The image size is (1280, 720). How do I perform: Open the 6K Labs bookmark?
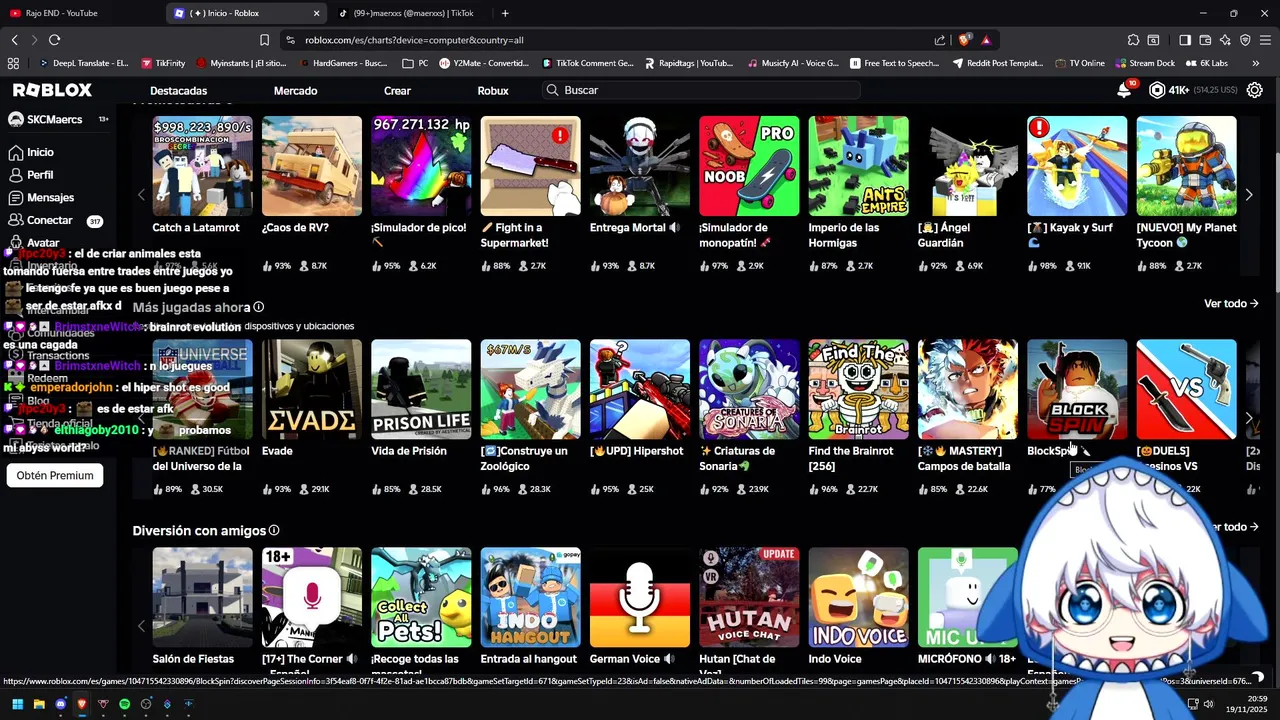[1206, 63]
